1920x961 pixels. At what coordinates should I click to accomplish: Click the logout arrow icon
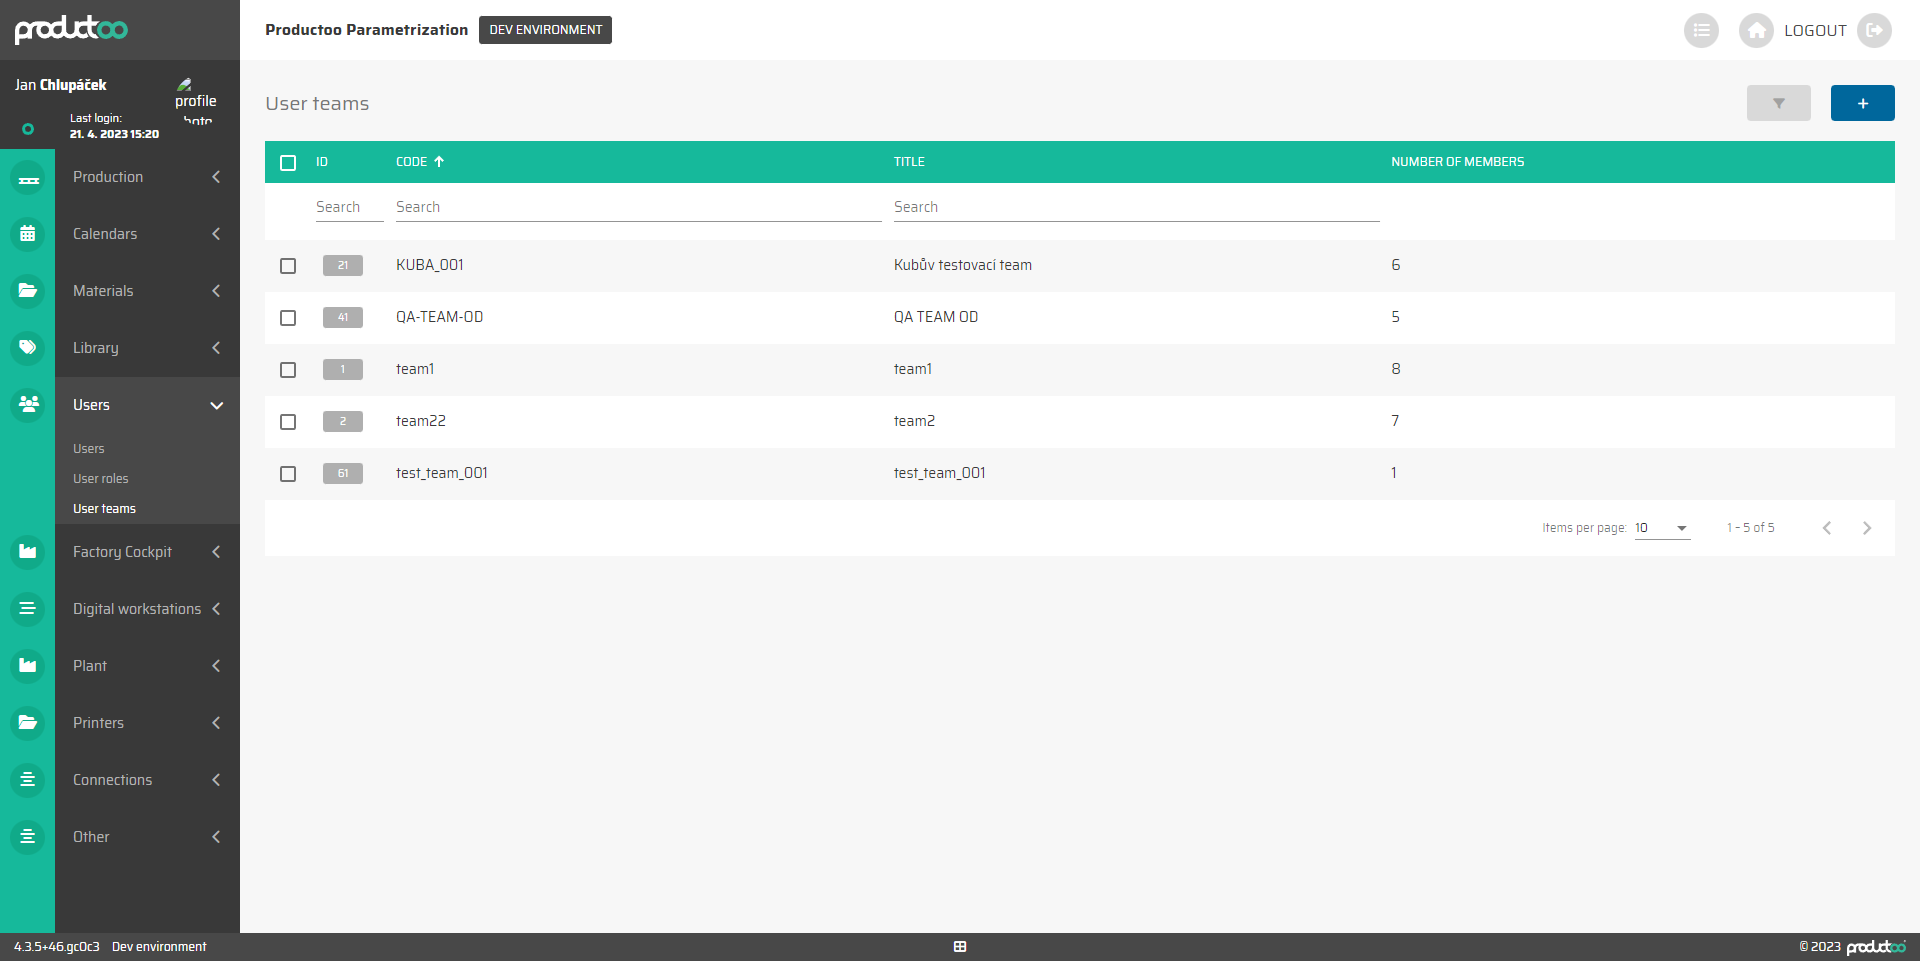click(1874, 30)
